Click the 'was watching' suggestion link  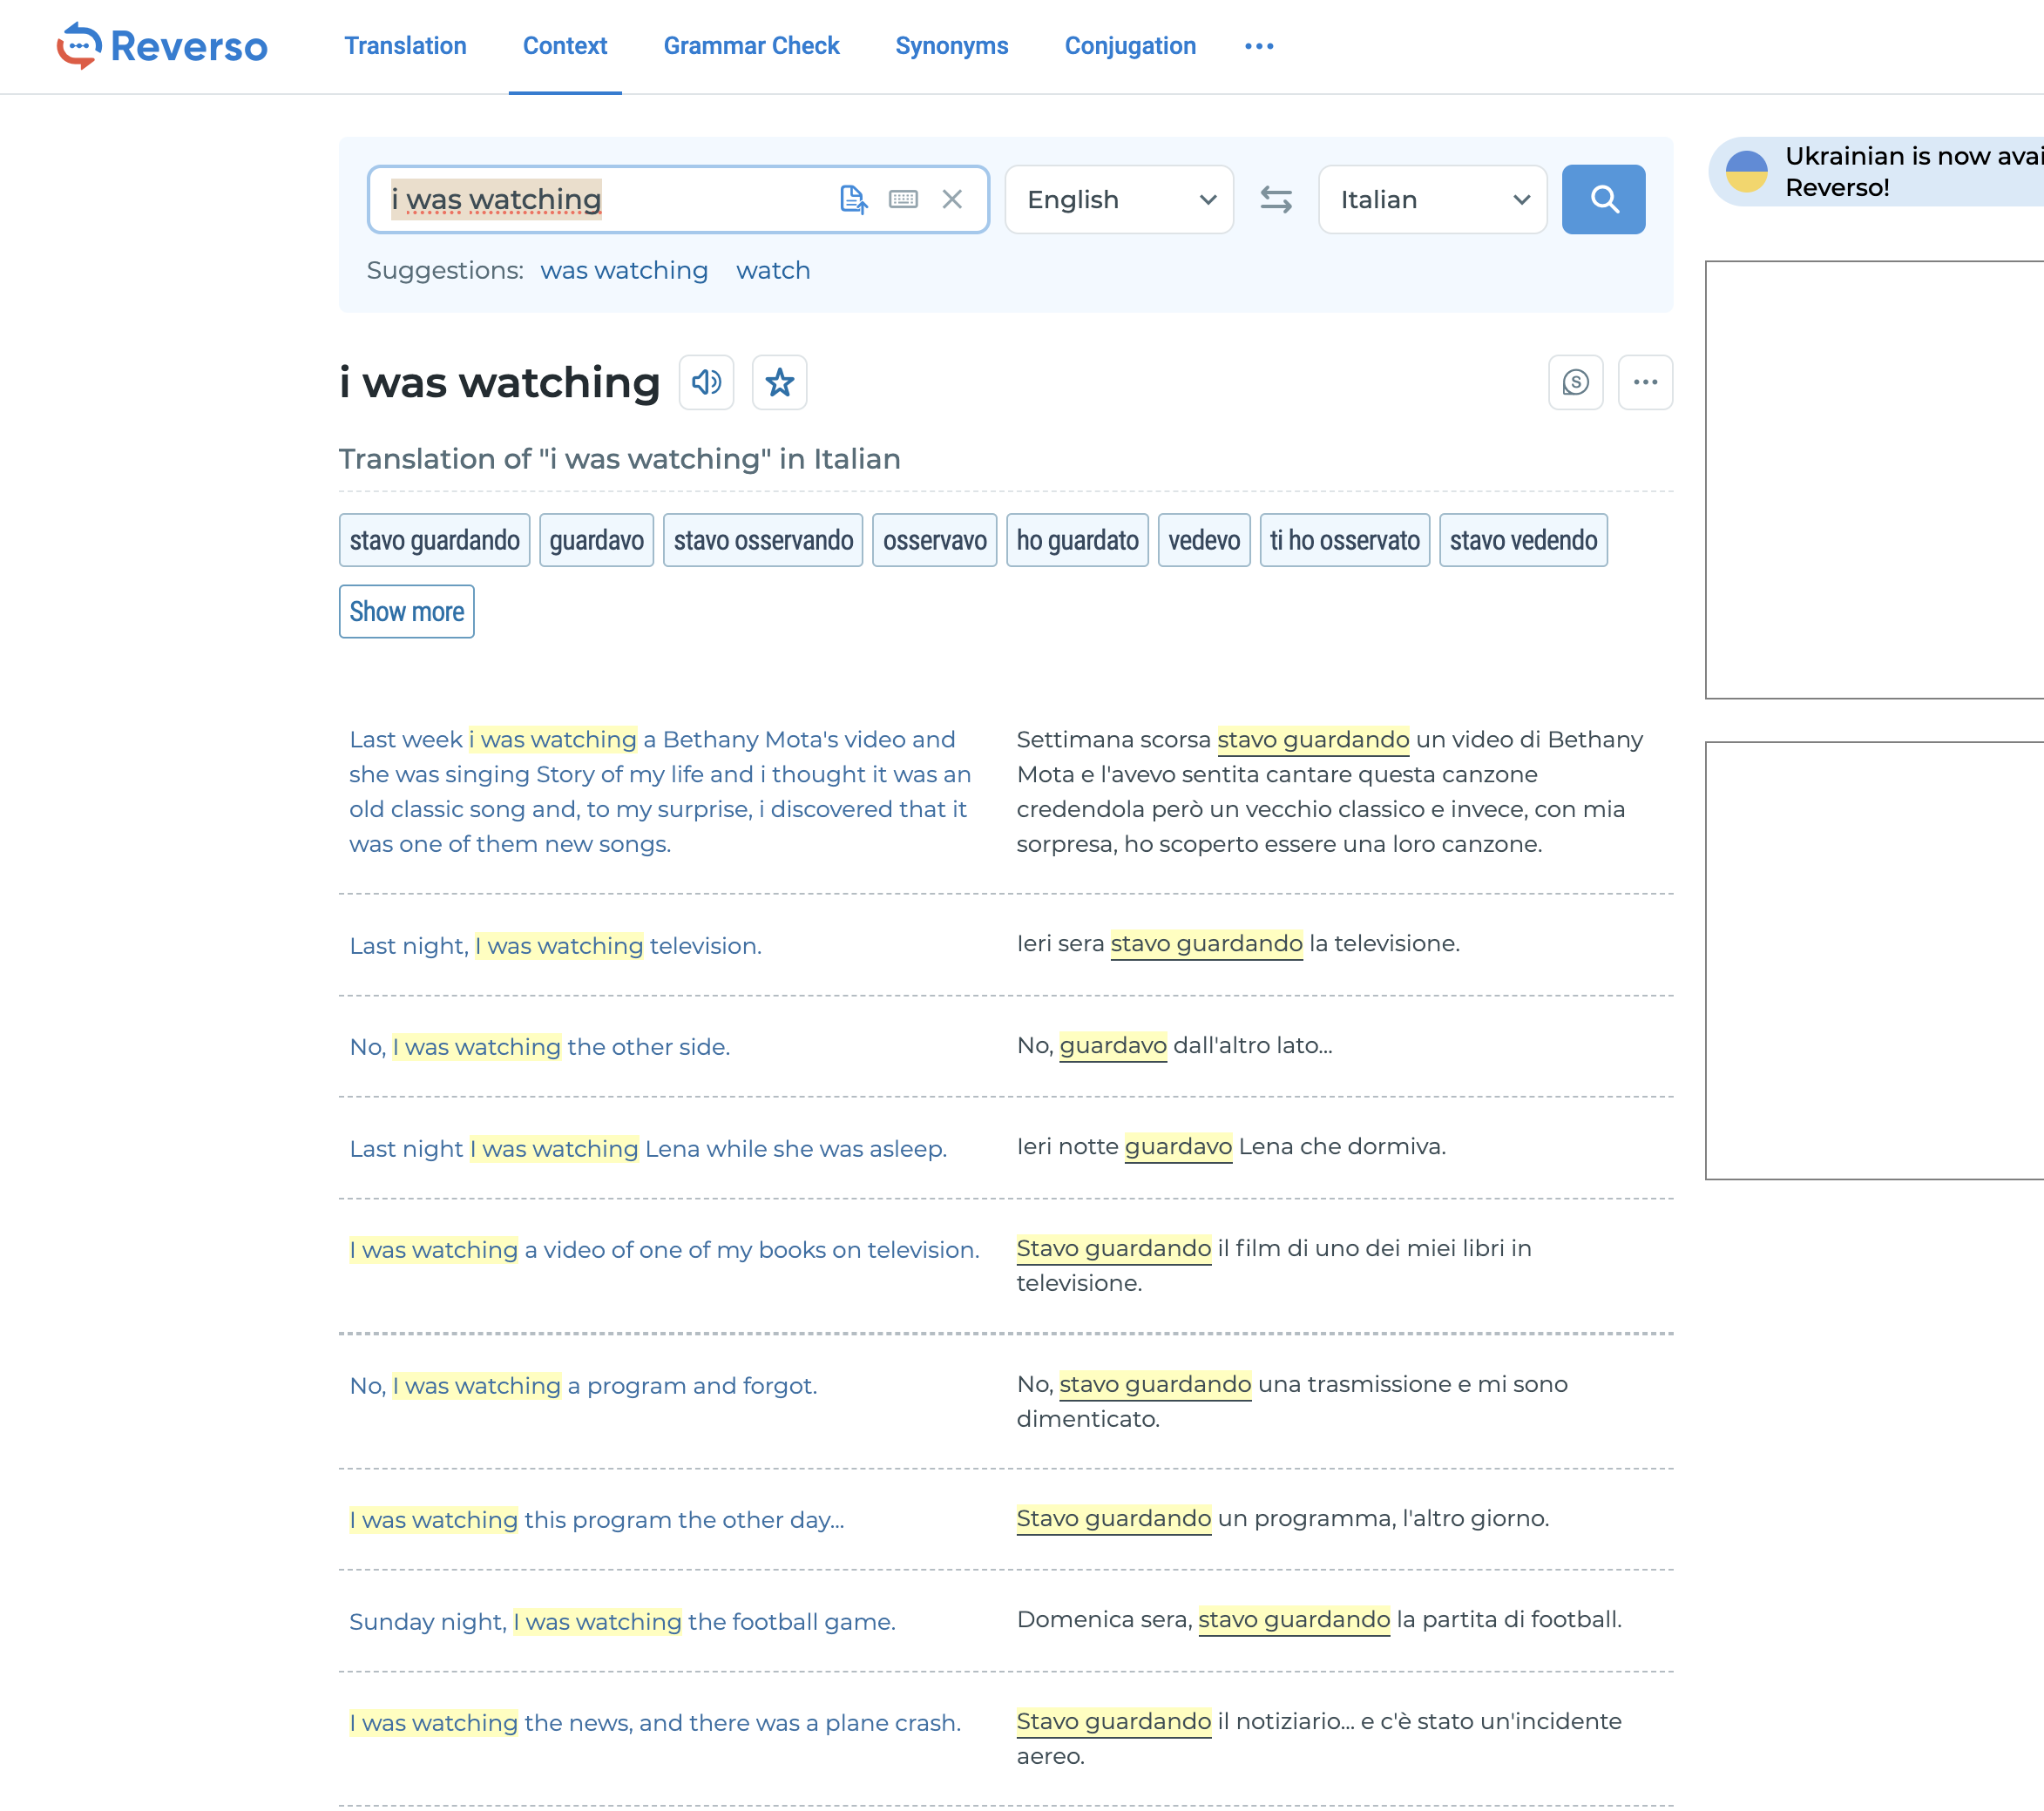(624, 270)
